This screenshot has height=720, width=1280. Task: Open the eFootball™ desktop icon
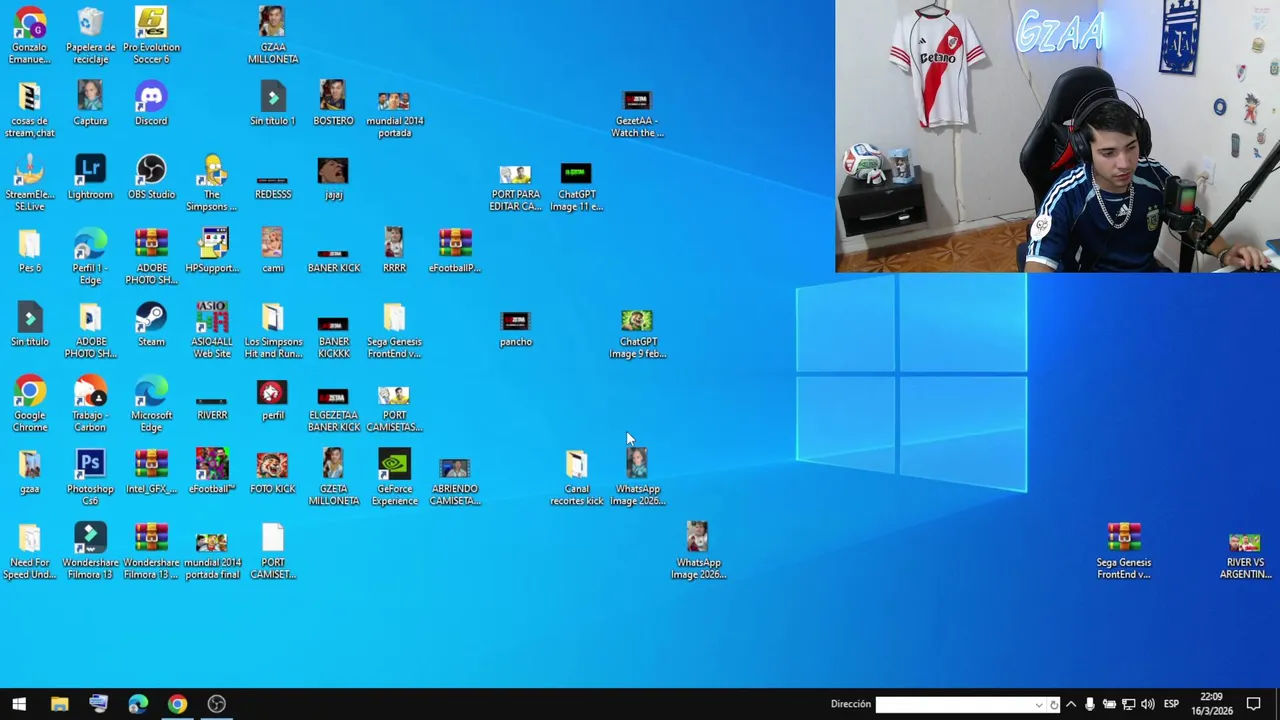pyautogui.click(x=212, y=472)
